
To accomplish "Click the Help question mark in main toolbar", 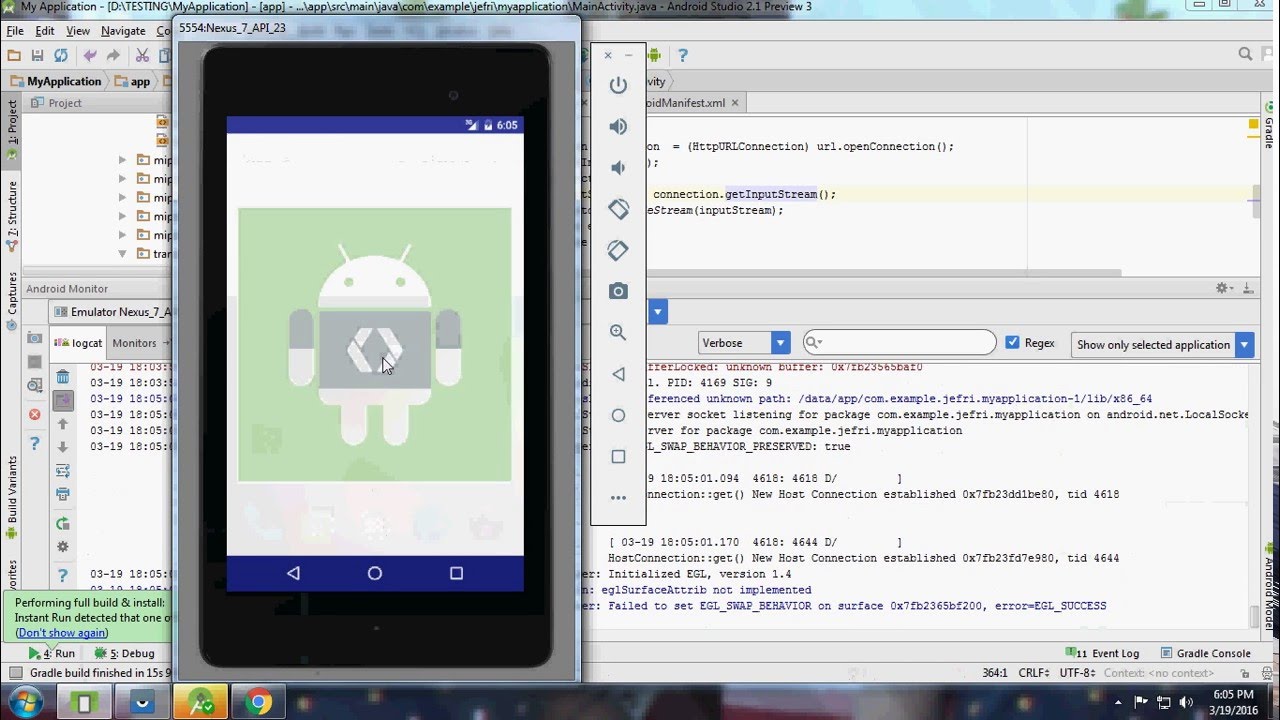I will [684, 56].
